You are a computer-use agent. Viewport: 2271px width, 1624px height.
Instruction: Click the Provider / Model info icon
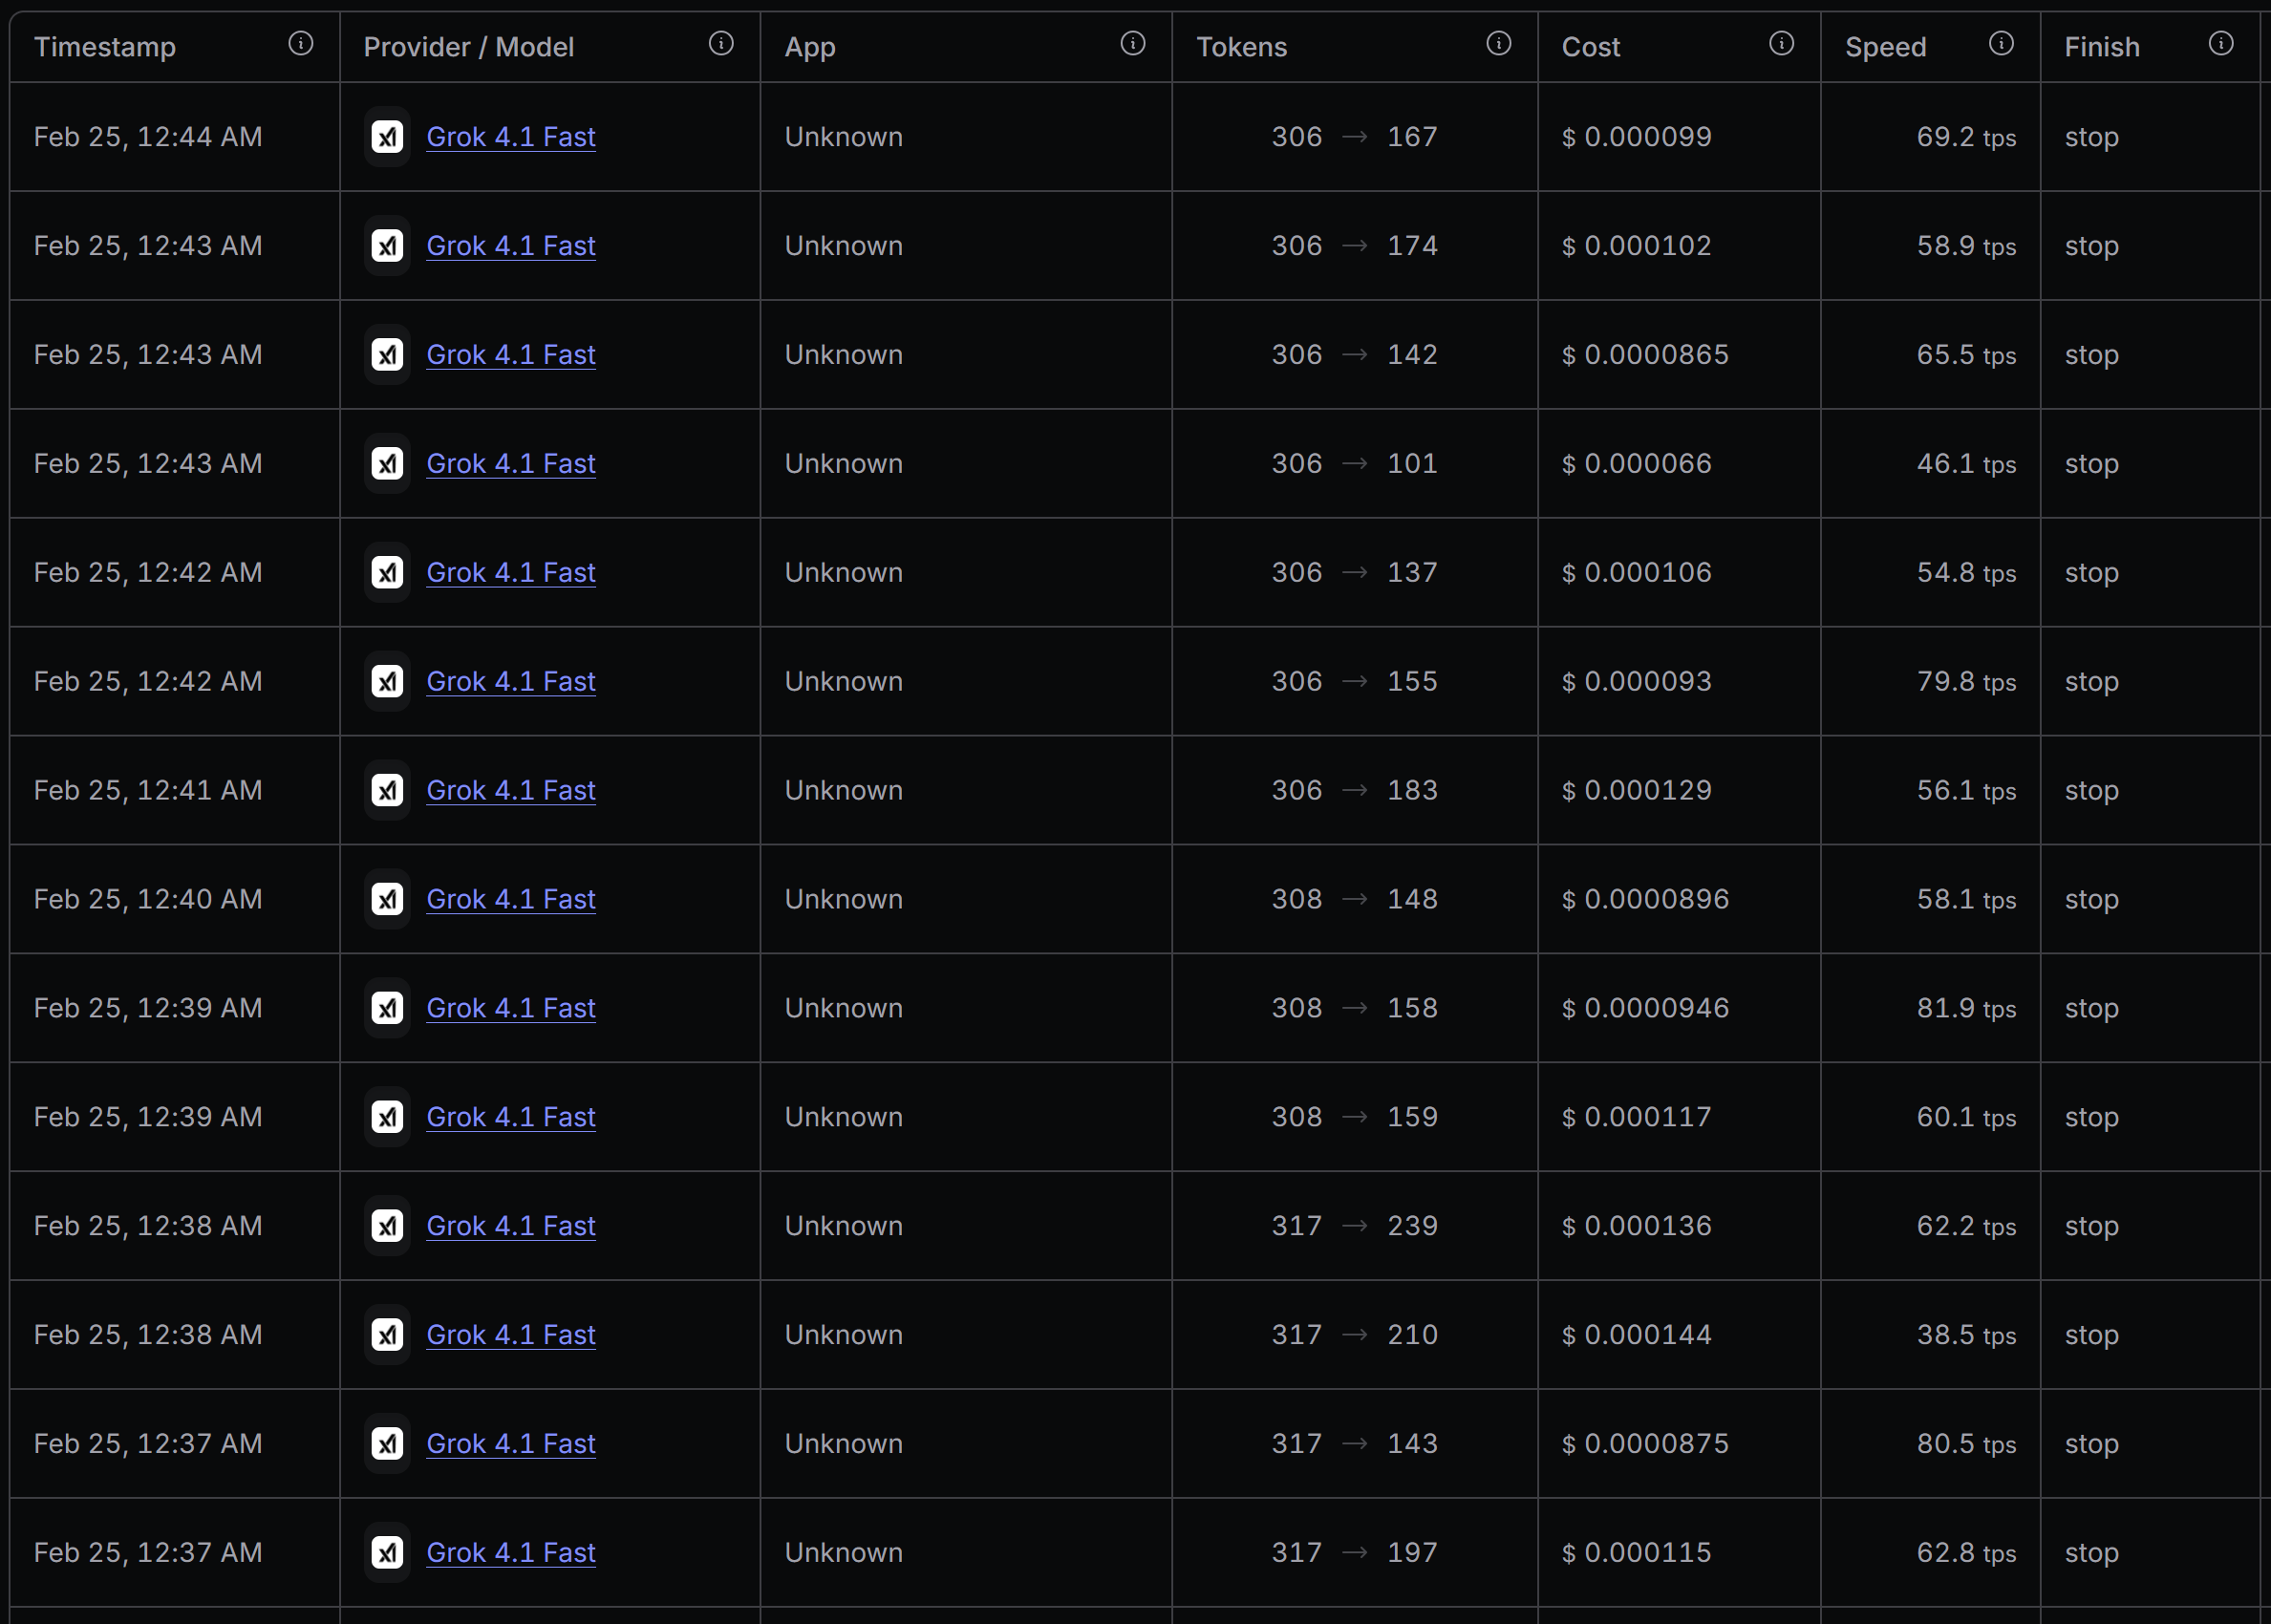tap(720, 43)
